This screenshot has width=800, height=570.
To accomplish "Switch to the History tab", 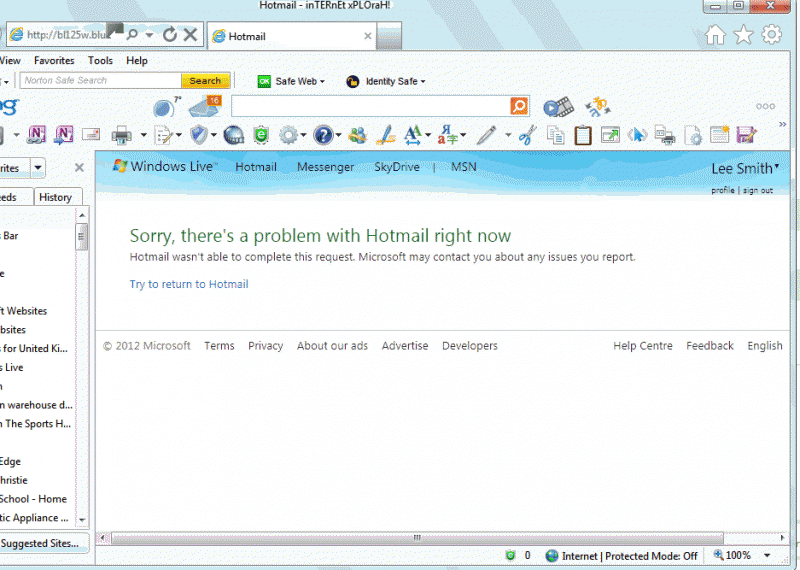I will (56, 197).
